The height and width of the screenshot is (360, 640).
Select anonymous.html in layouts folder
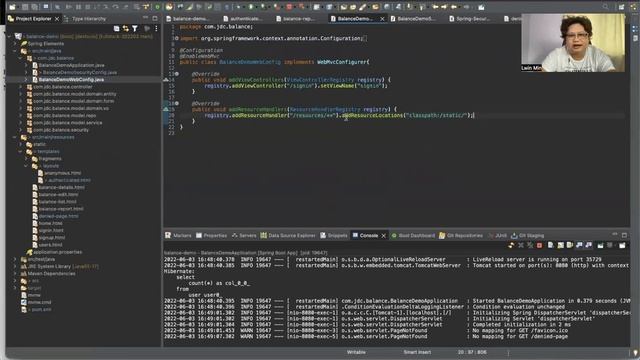click(59, 173)
